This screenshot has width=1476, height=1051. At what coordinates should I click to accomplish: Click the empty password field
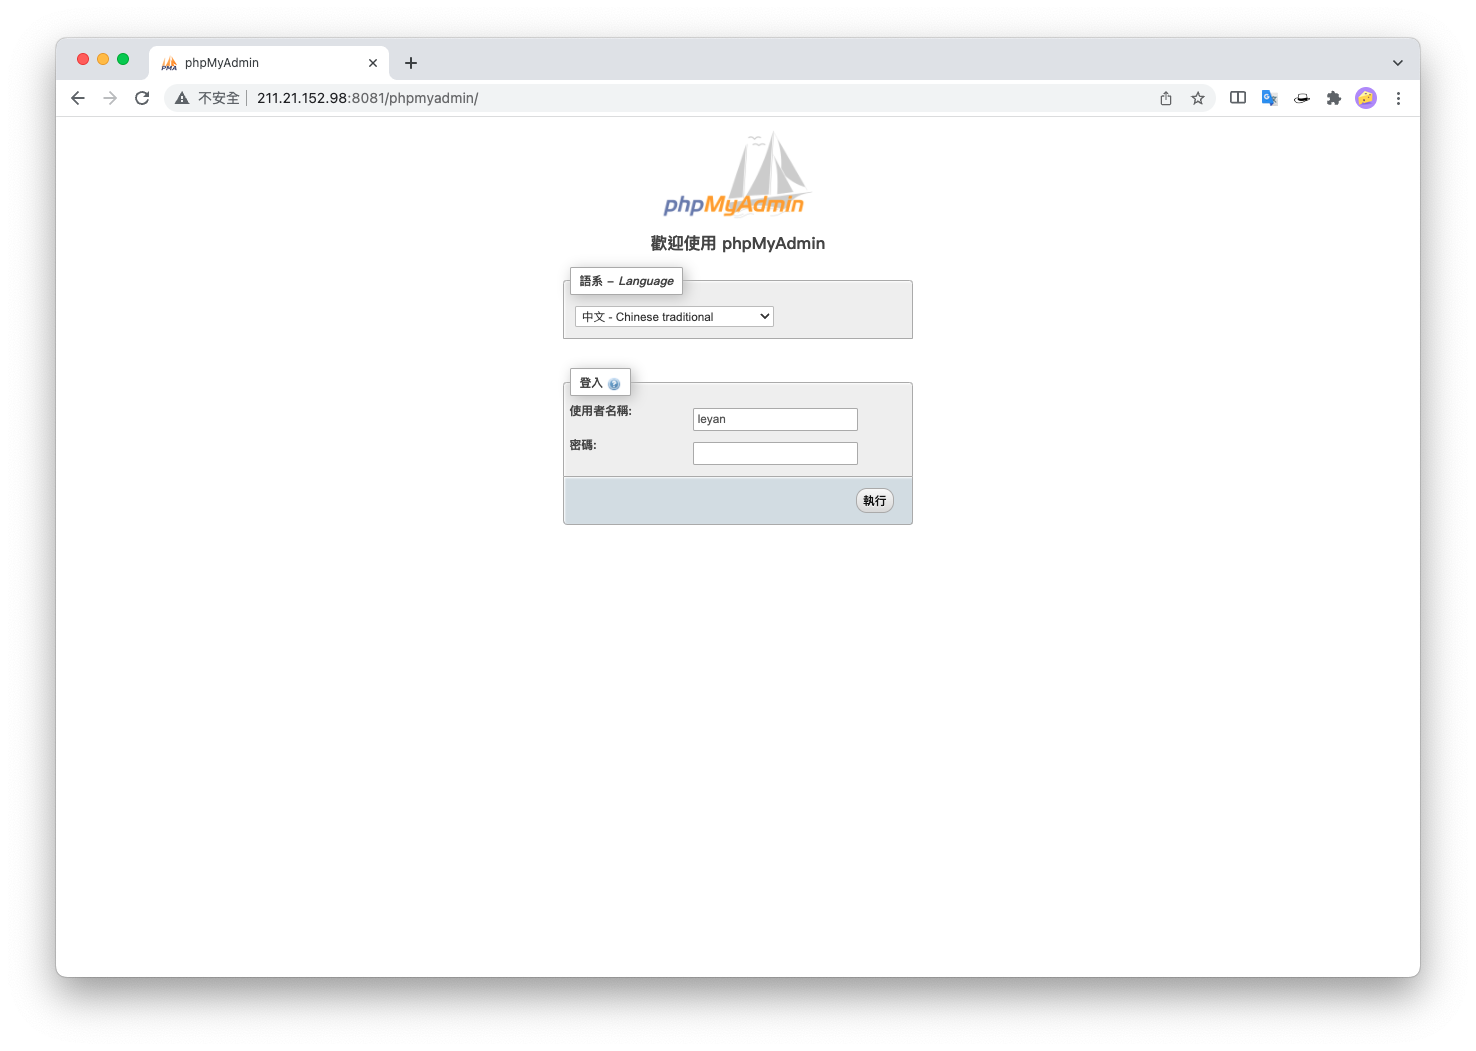[x=775, y=453]
